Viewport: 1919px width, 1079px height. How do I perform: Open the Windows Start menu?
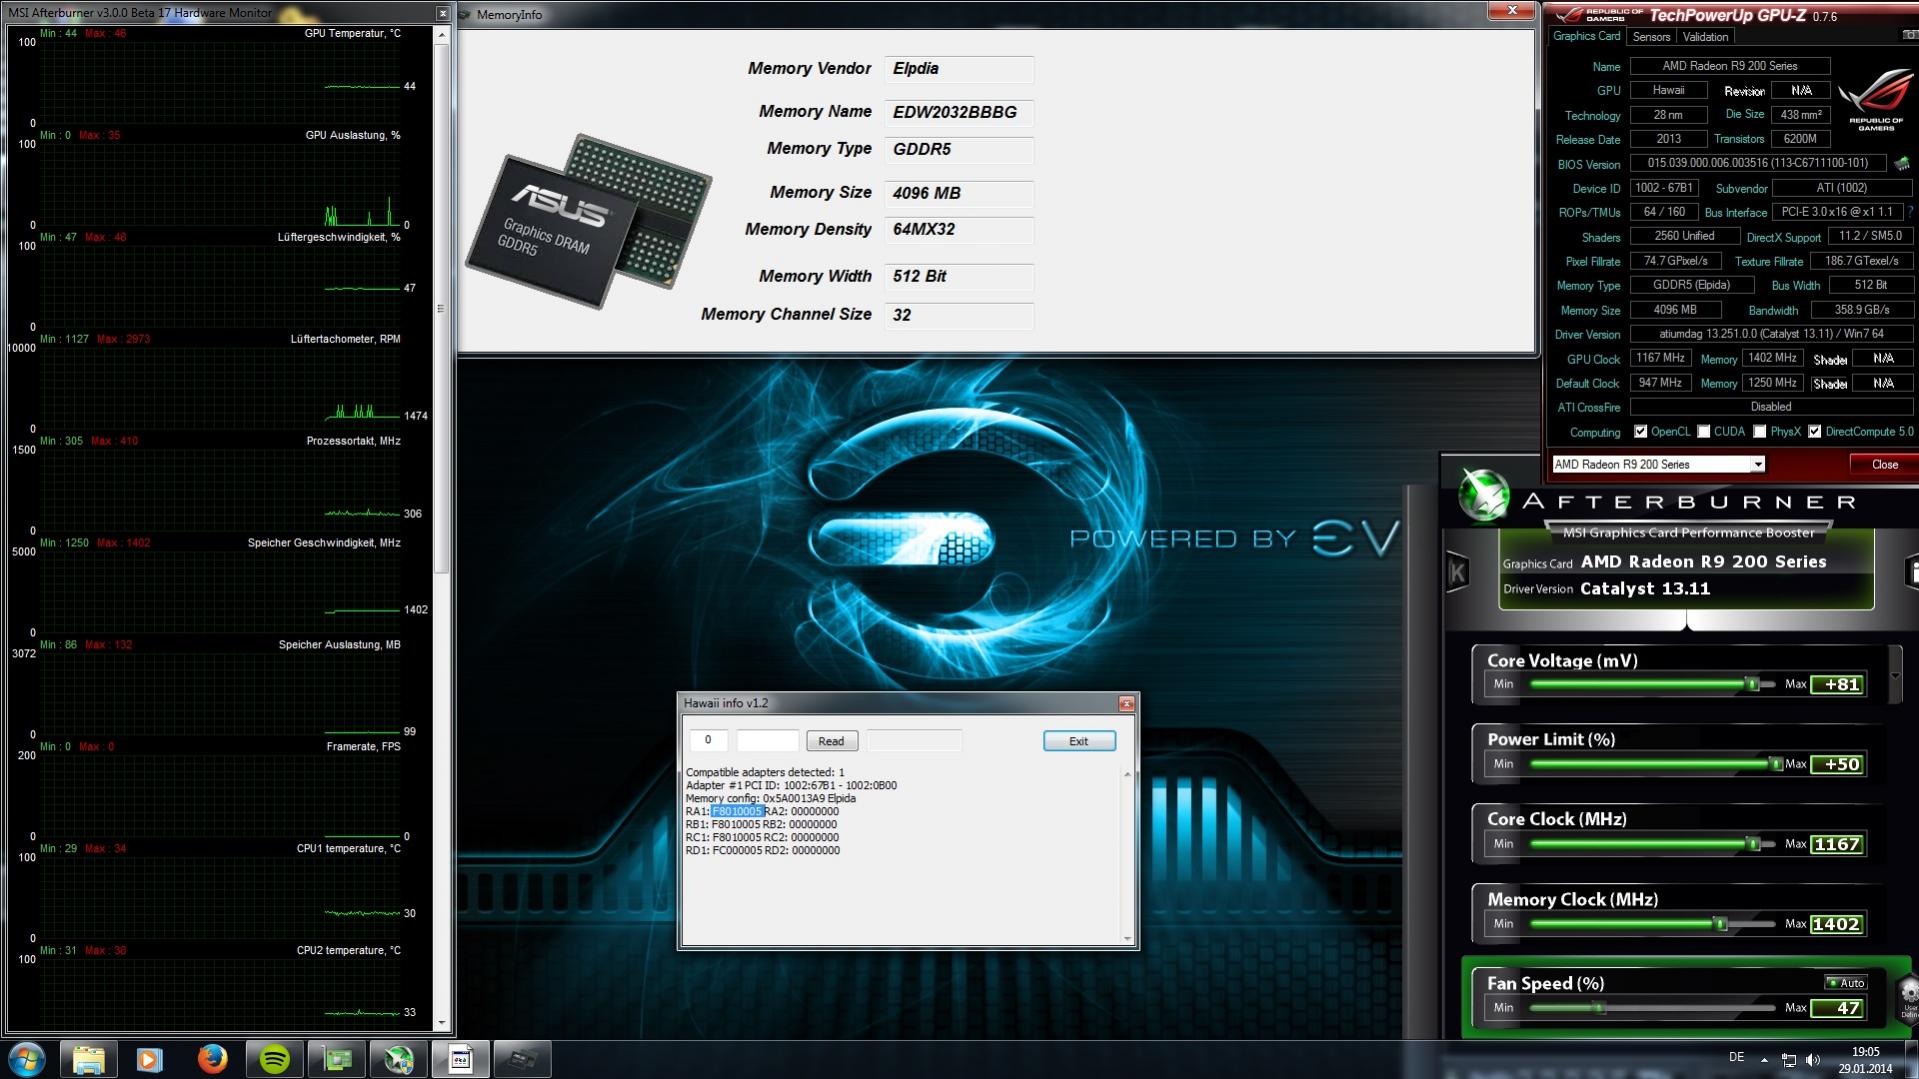(27, 1059)
